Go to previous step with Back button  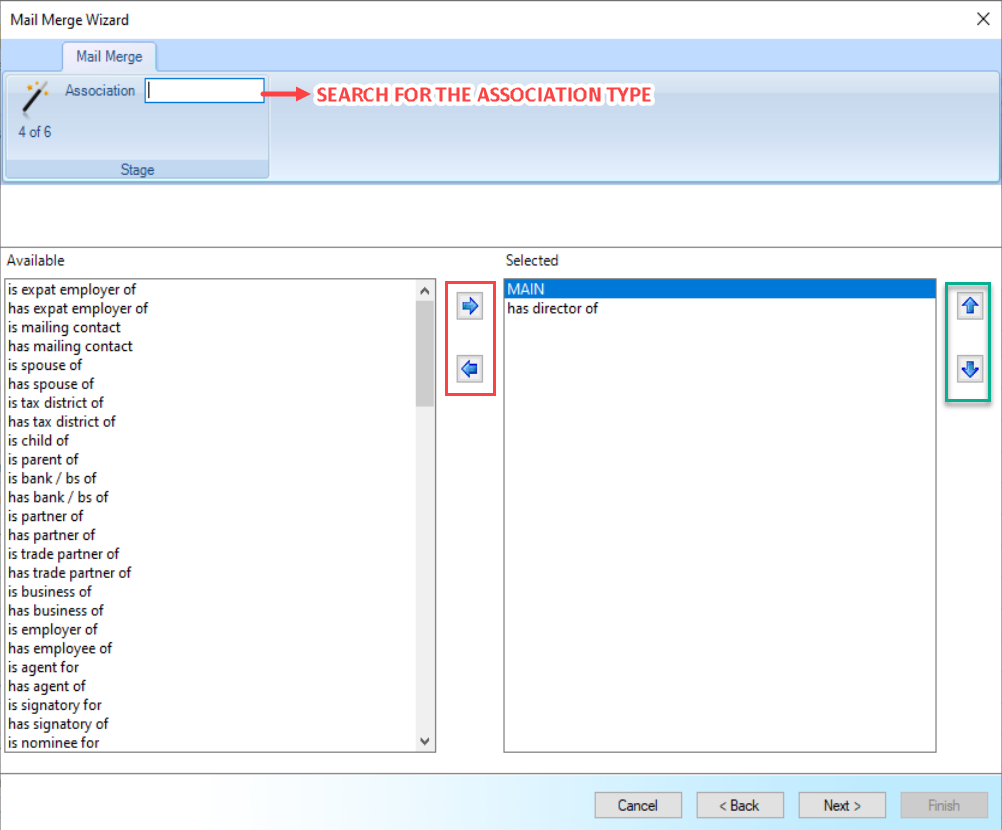[x=740, y=805]
